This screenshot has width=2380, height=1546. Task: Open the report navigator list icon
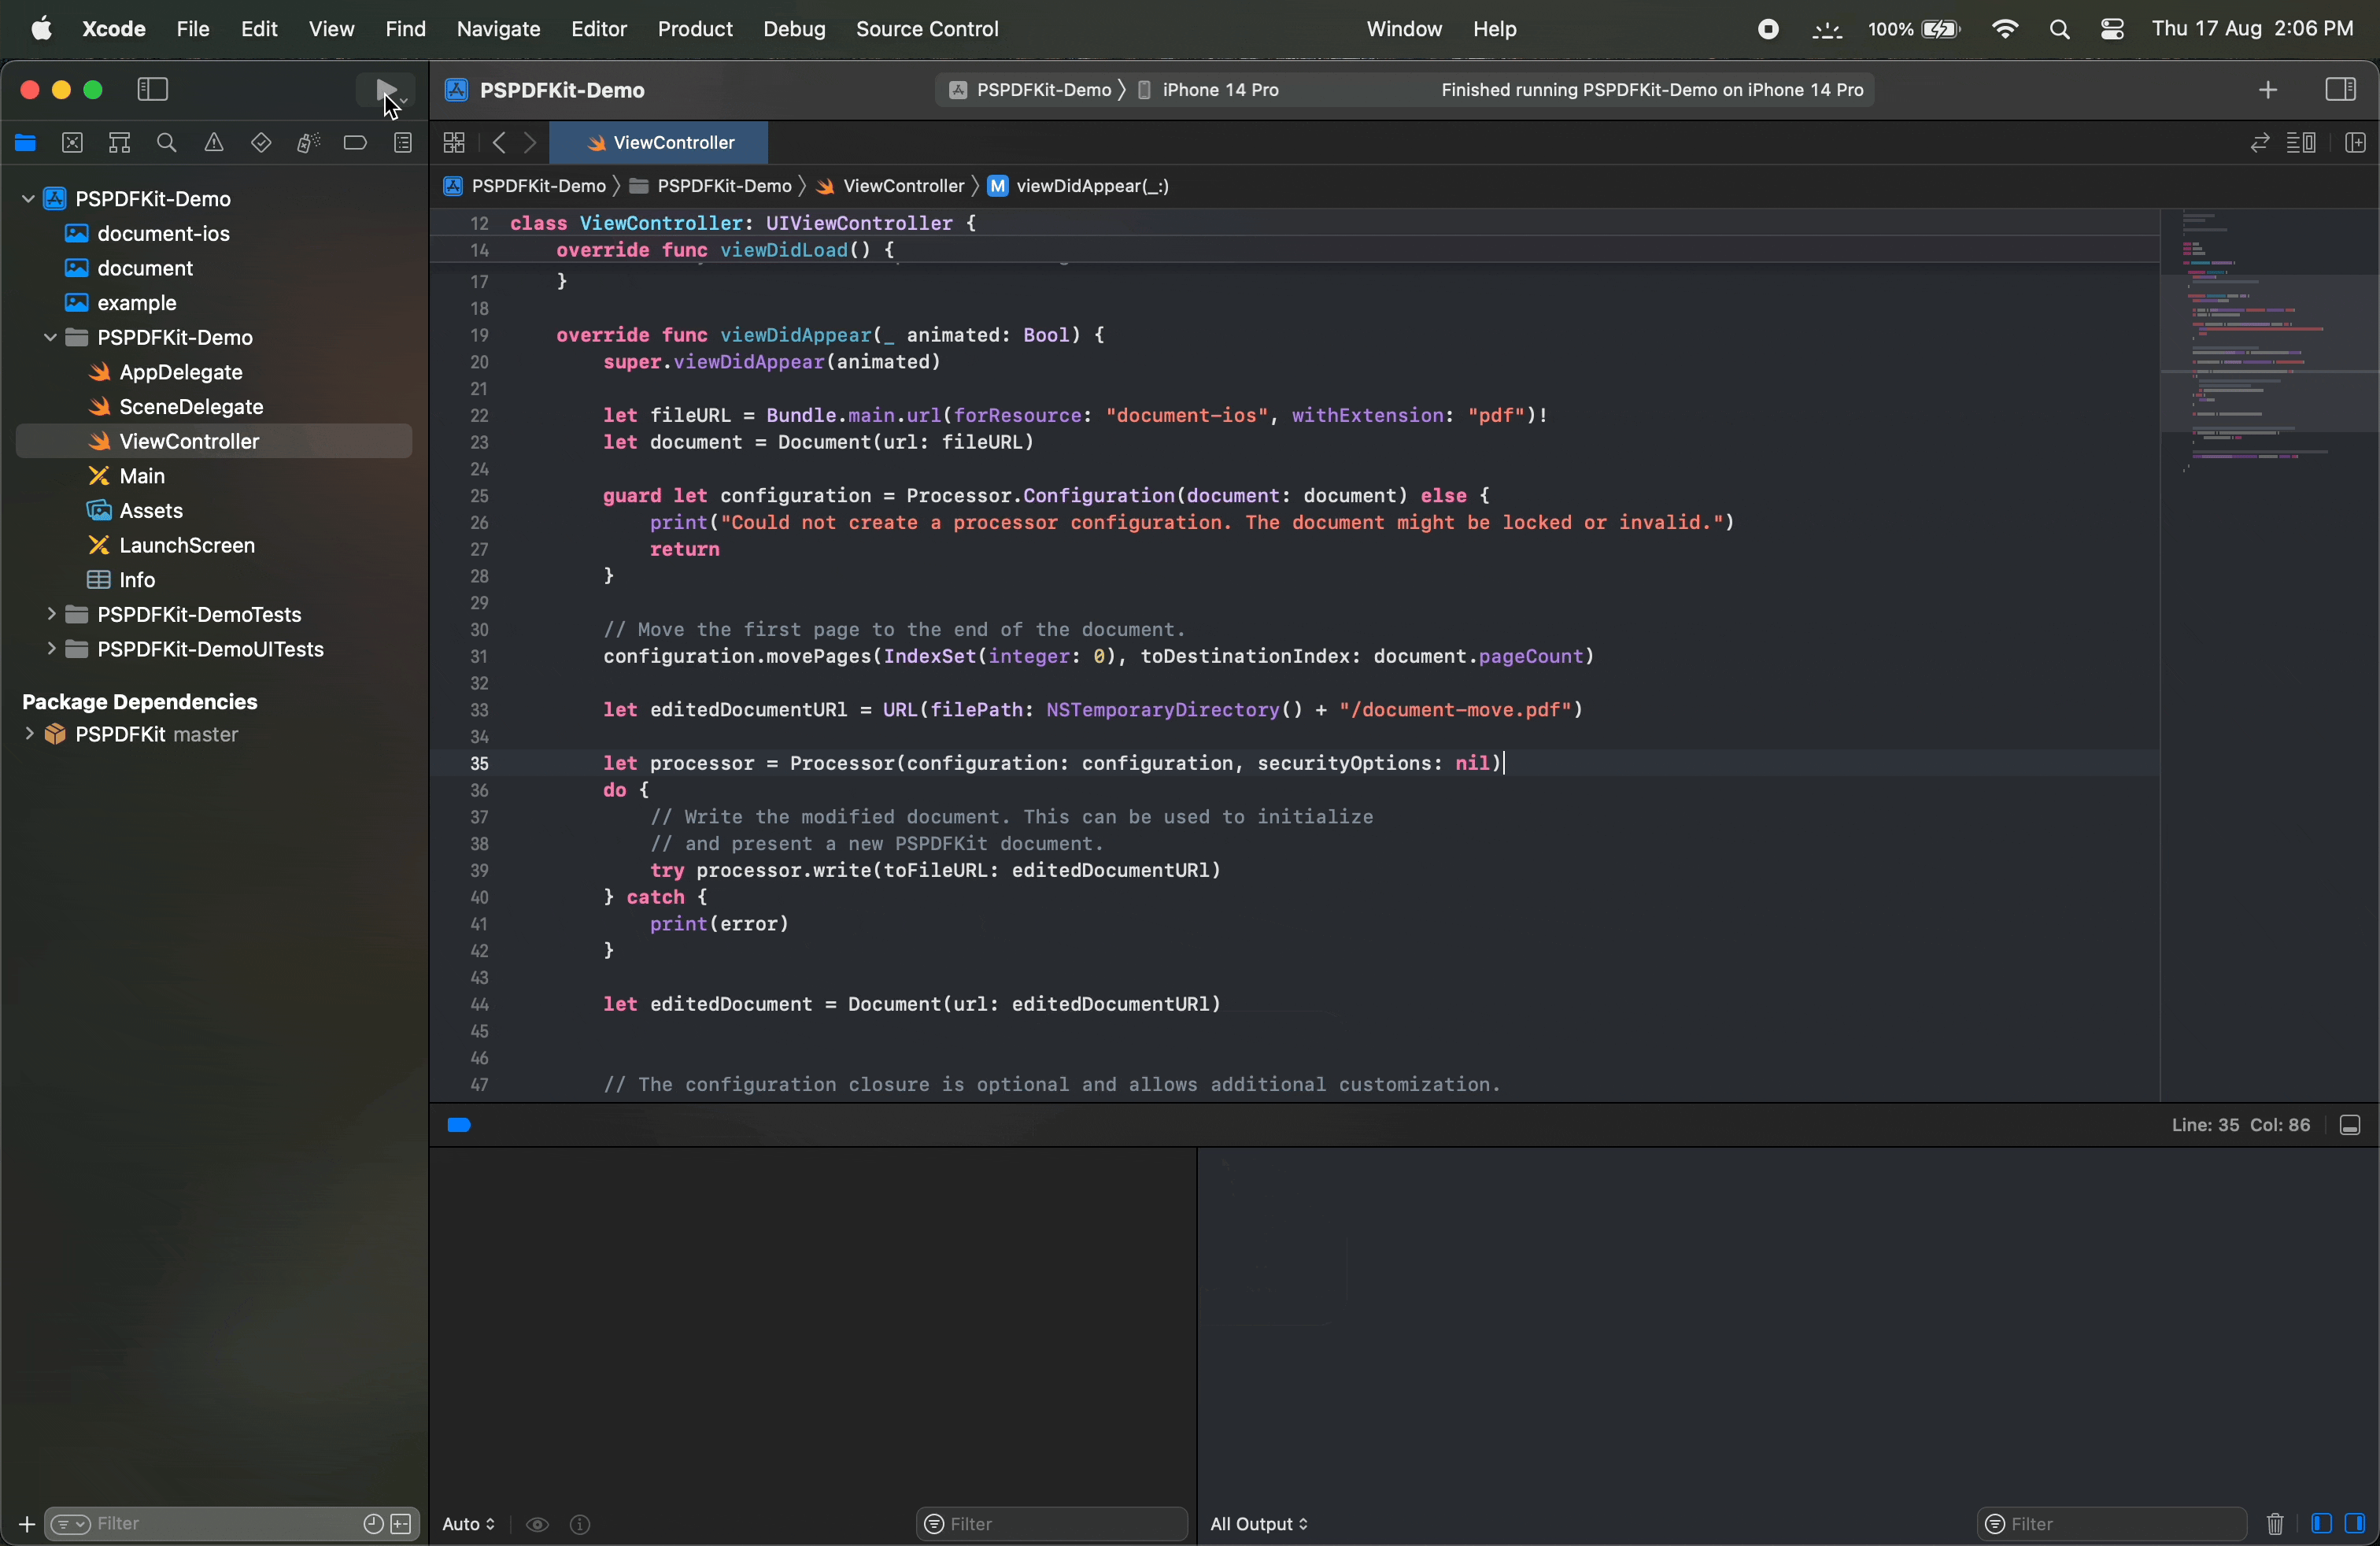click(404, 143)
